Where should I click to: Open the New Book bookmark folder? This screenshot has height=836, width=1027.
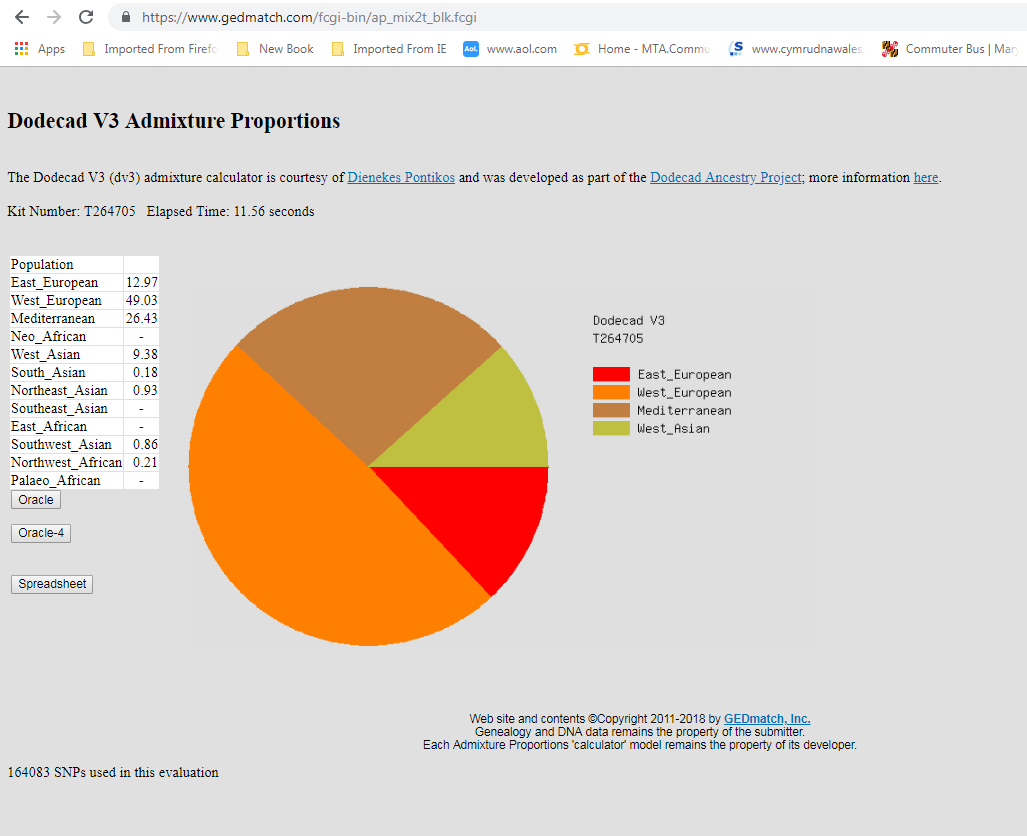(275, 49)
